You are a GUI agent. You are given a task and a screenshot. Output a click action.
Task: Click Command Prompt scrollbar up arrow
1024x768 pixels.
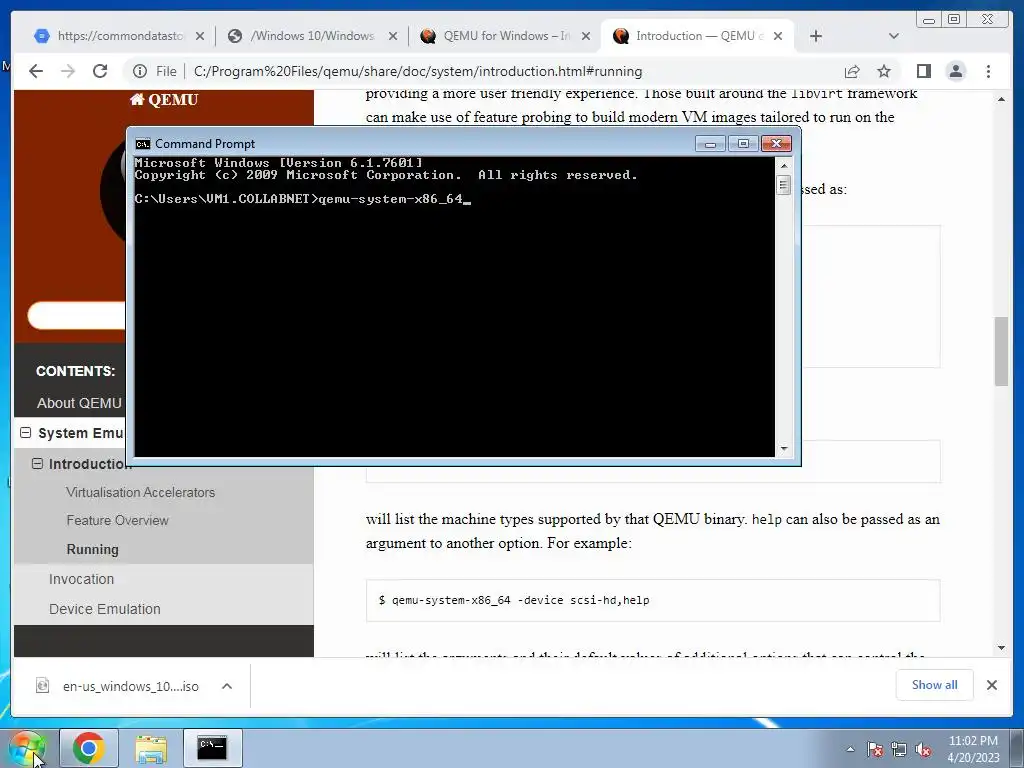click(784, 166)
